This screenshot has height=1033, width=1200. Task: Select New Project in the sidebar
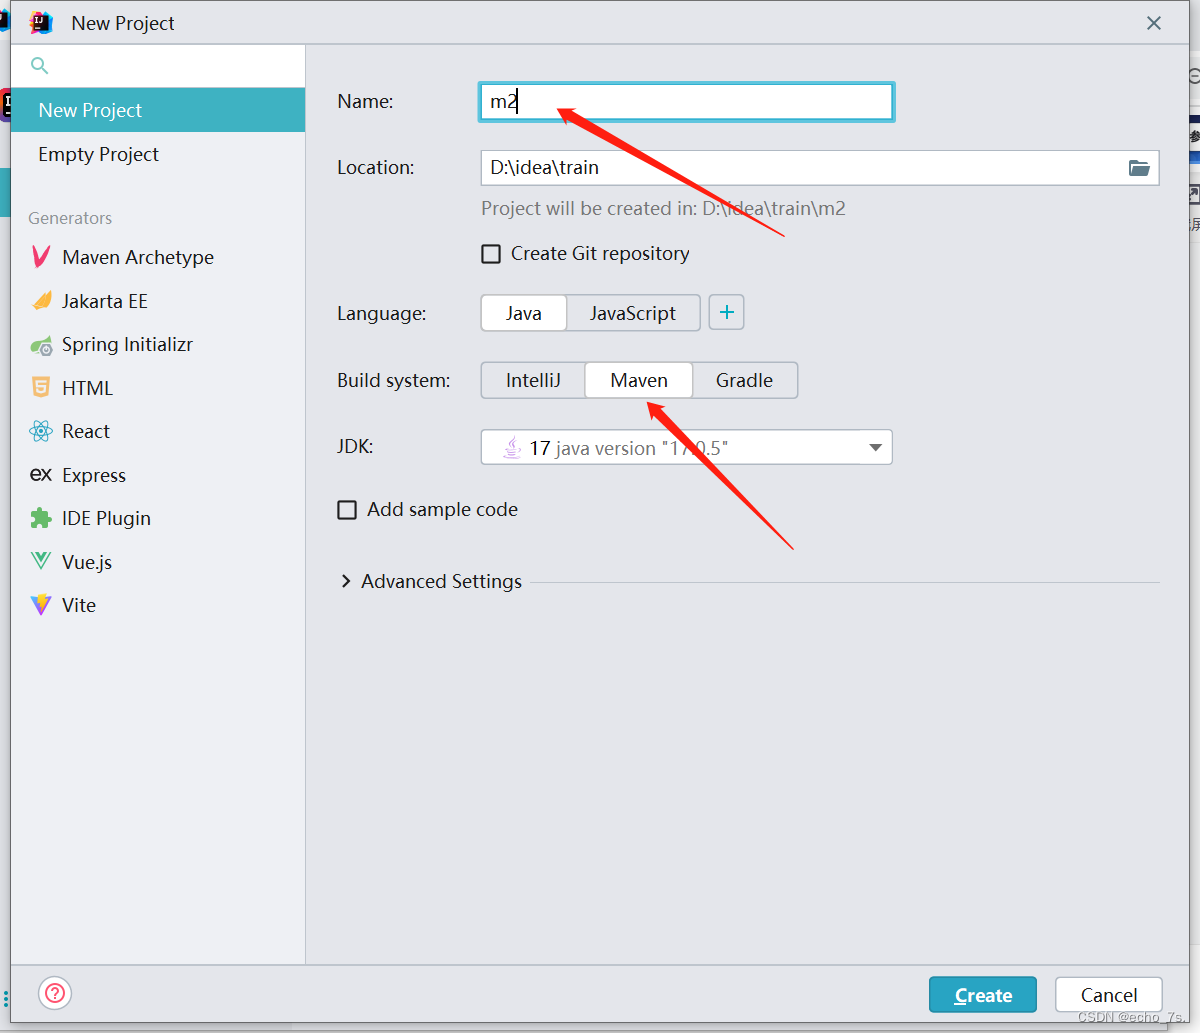click(158, 110)
